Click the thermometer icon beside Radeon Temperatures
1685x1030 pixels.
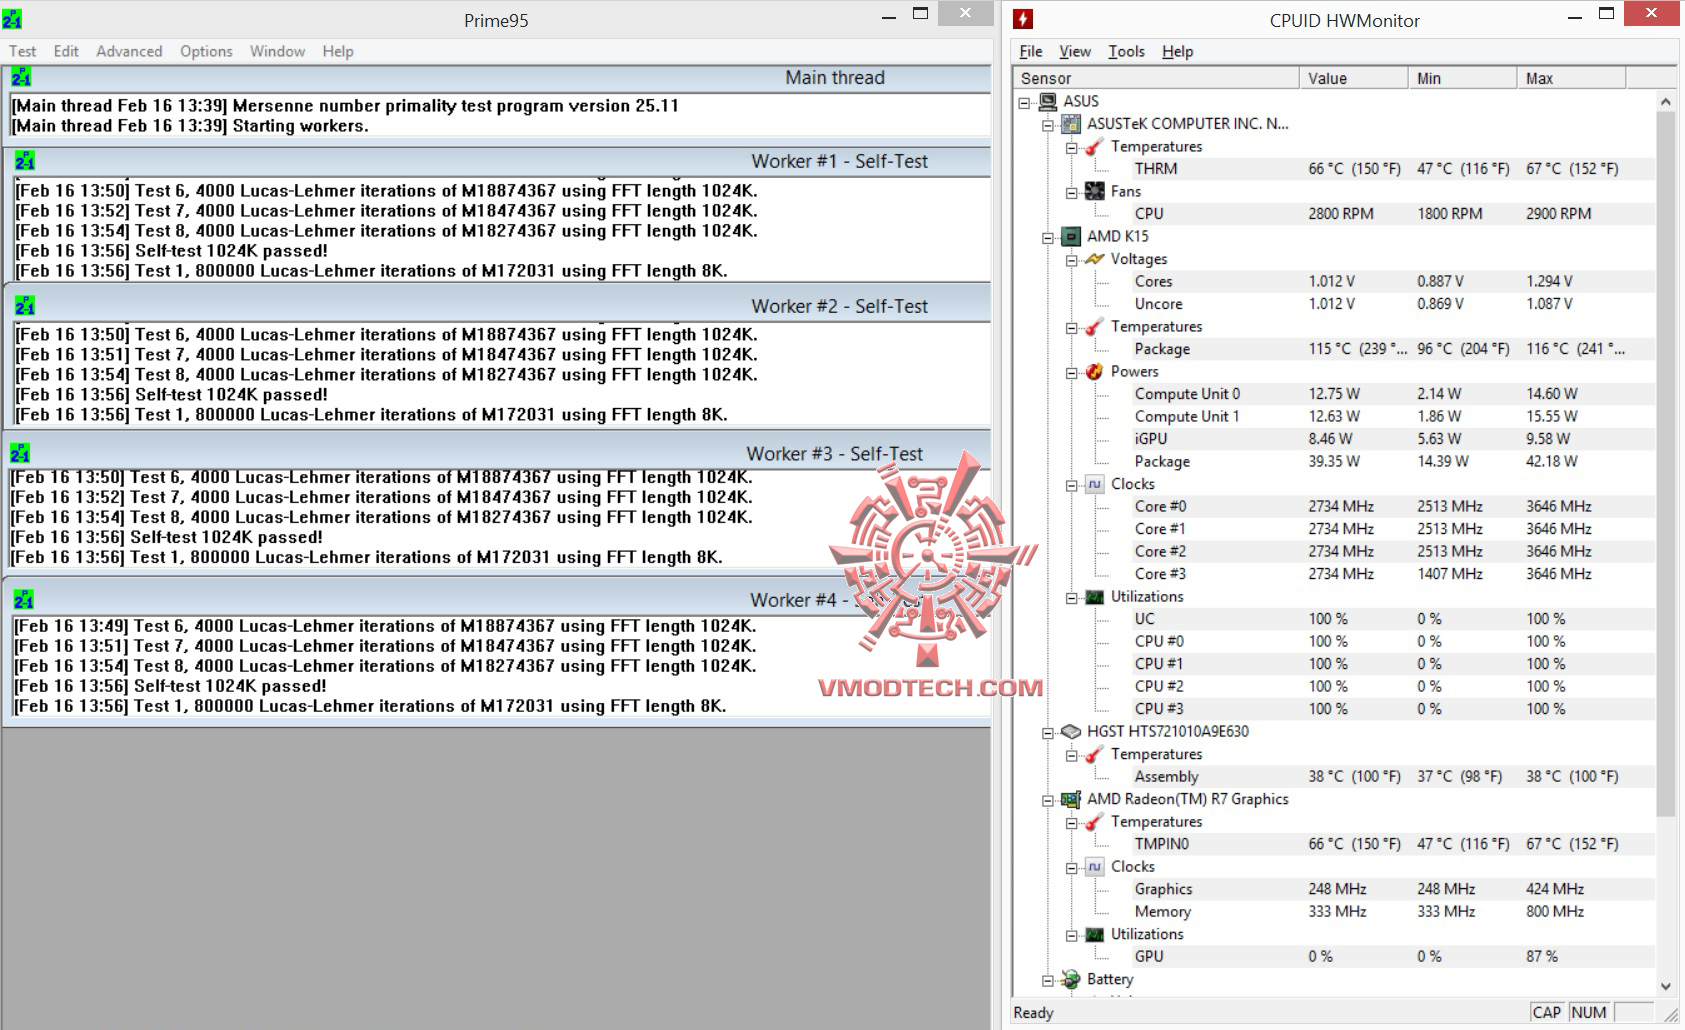coord(1095,822)
